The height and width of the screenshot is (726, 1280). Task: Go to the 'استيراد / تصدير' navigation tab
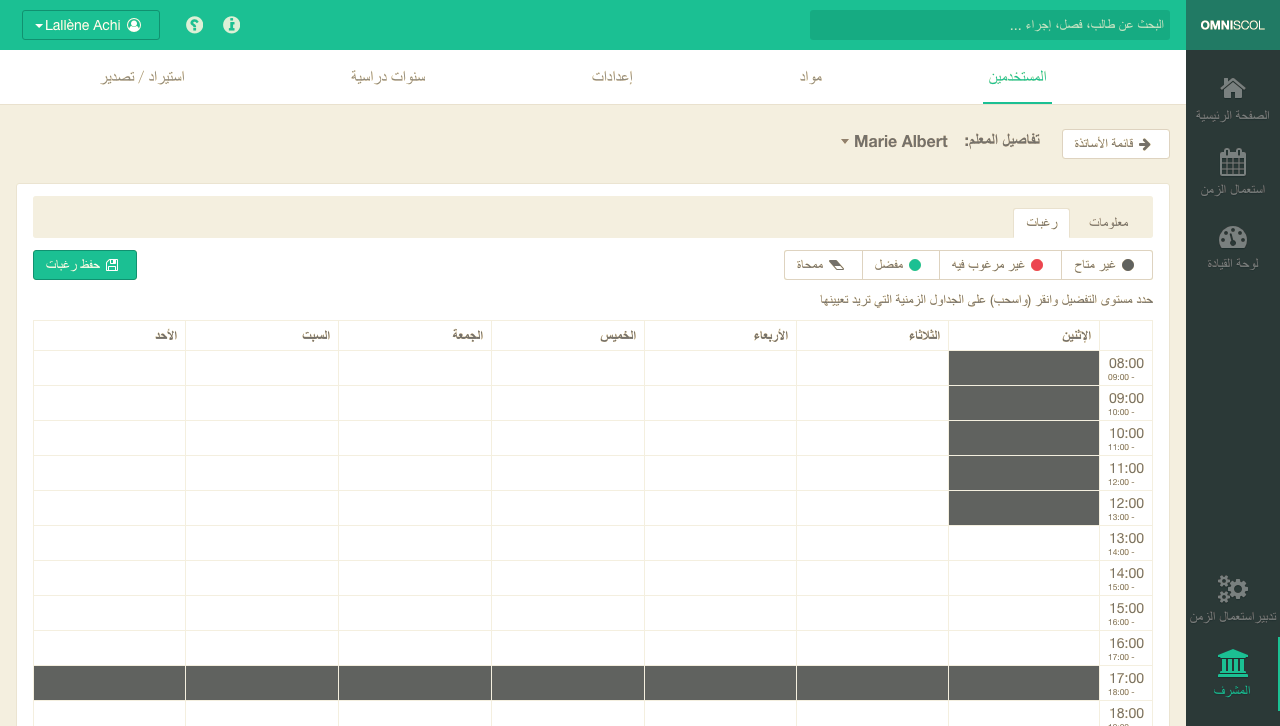[x=141, y=77]
